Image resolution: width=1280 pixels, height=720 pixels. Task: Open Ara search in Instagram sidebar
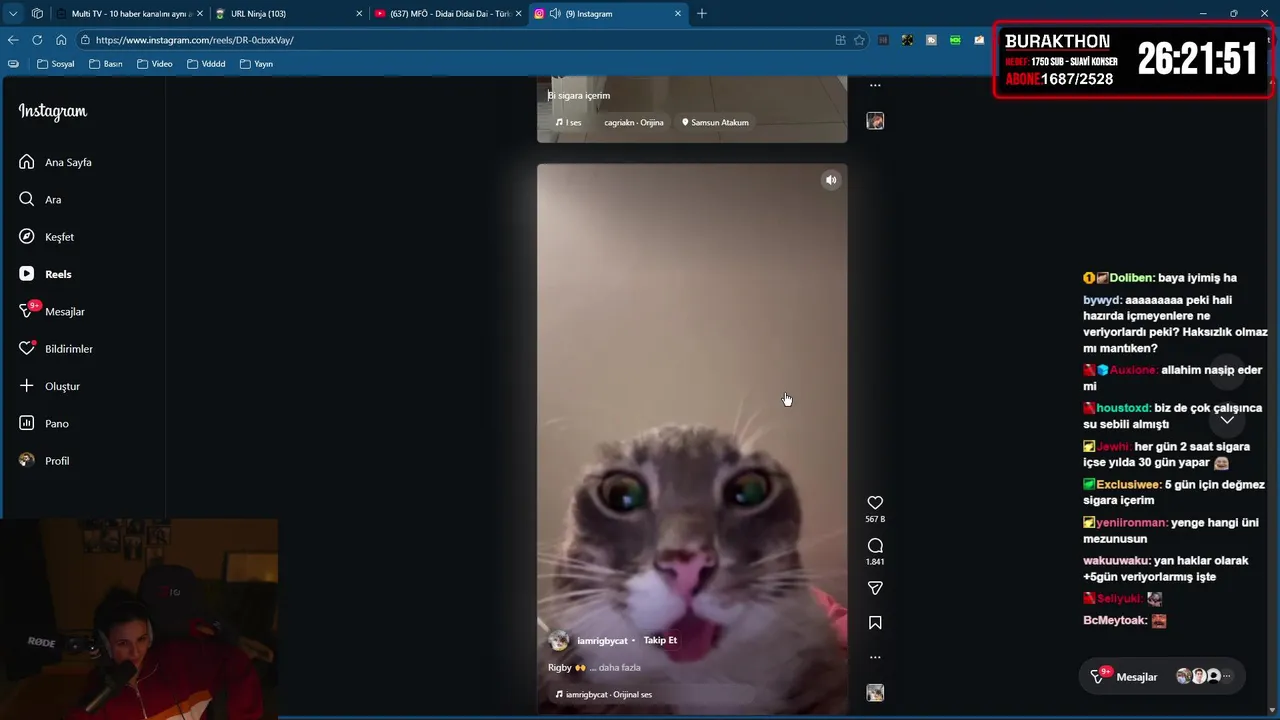(40, 199)
